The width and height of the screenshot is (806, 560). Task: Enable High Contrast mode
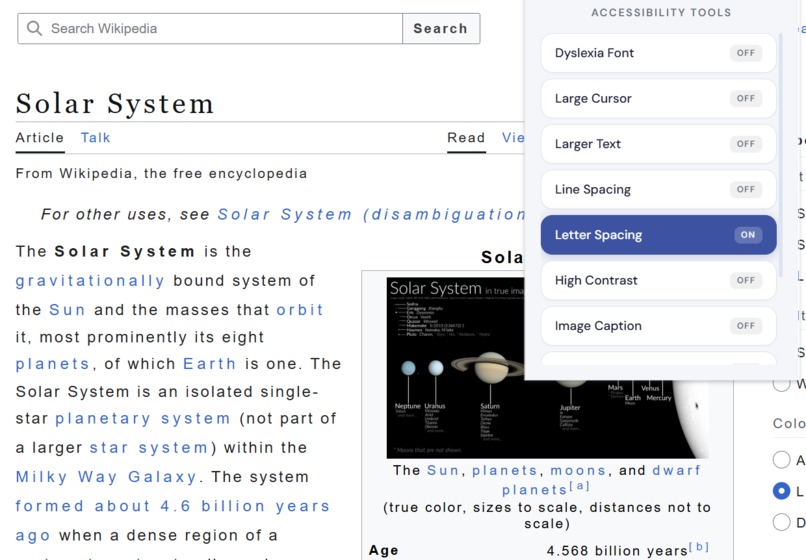click(x=658, y=280)
